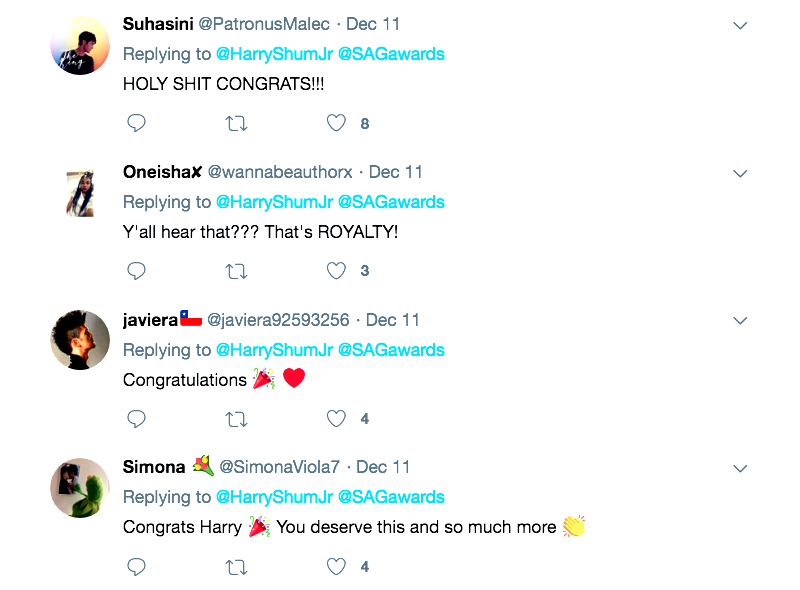This screenshot has width=800, height=590.
Task: Reply to Suhasini's congrats tweet
Action: pos(137,123)
